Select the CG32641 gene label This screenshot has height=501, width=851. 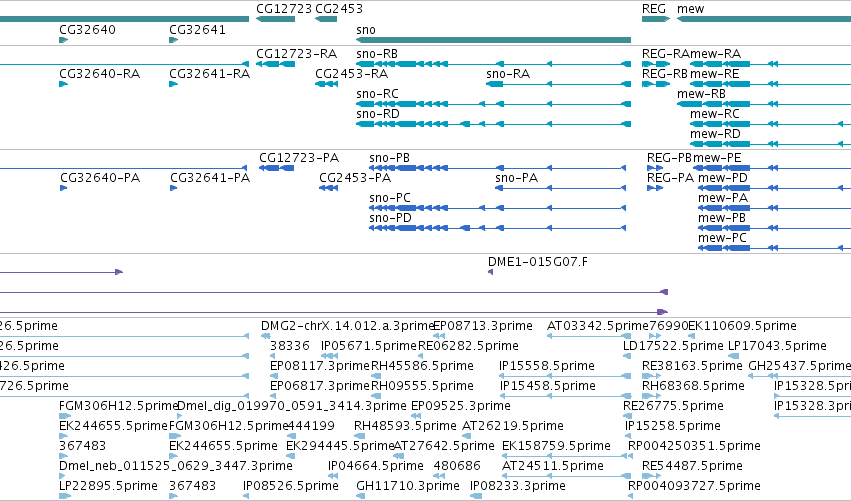[x=198, y=29]
